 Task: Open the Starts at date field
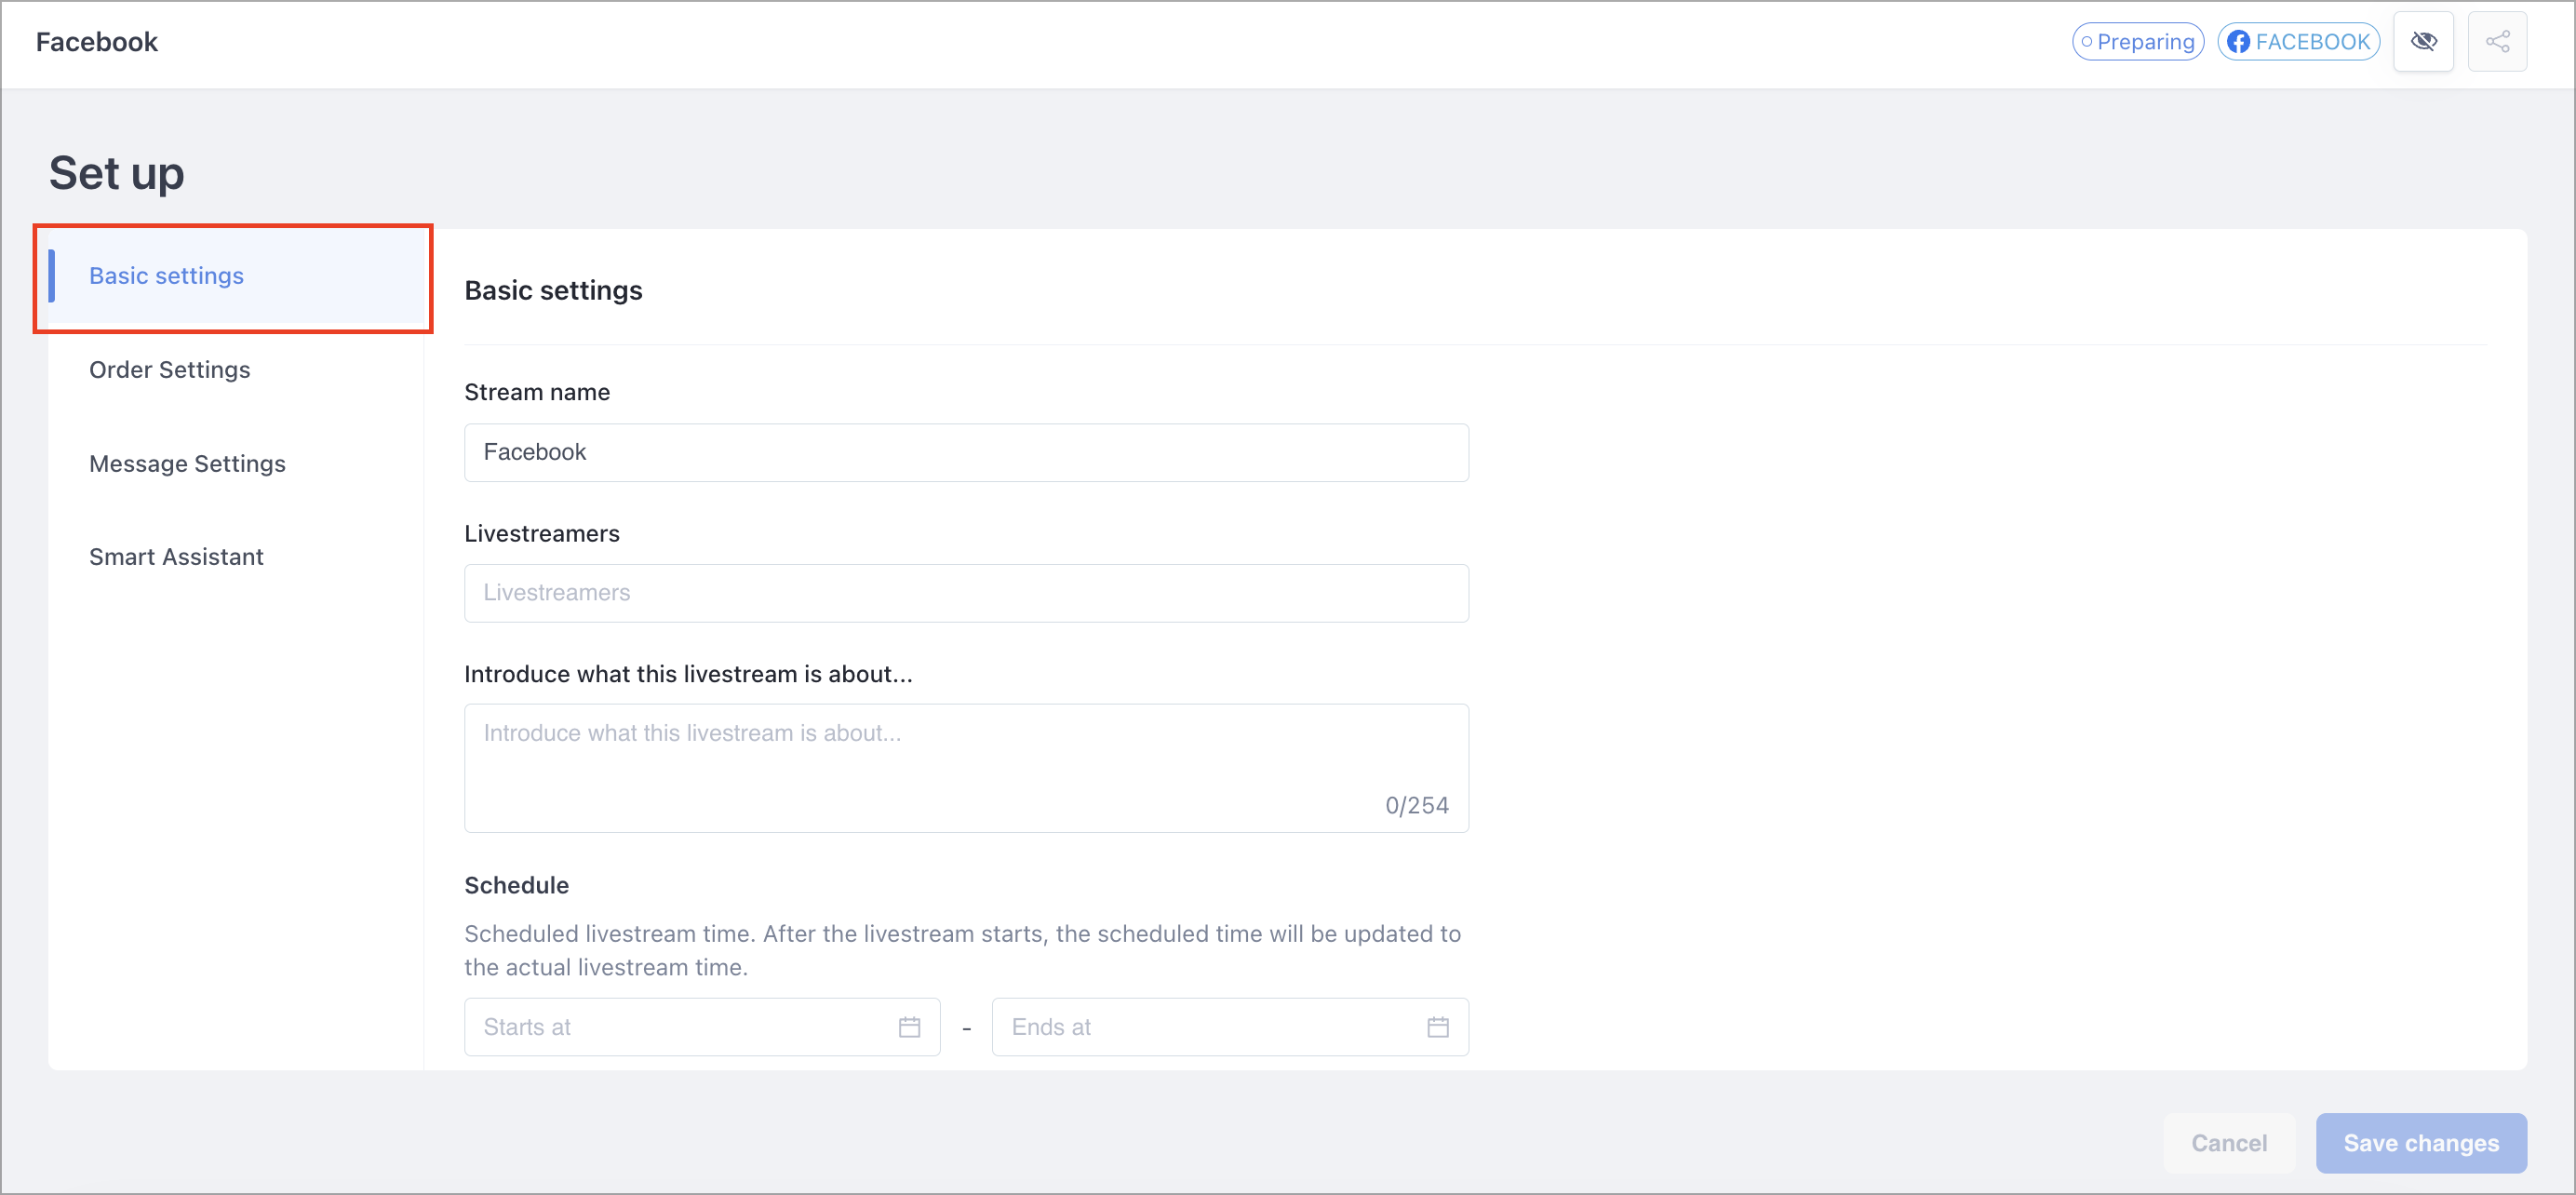click(702, 1027)
